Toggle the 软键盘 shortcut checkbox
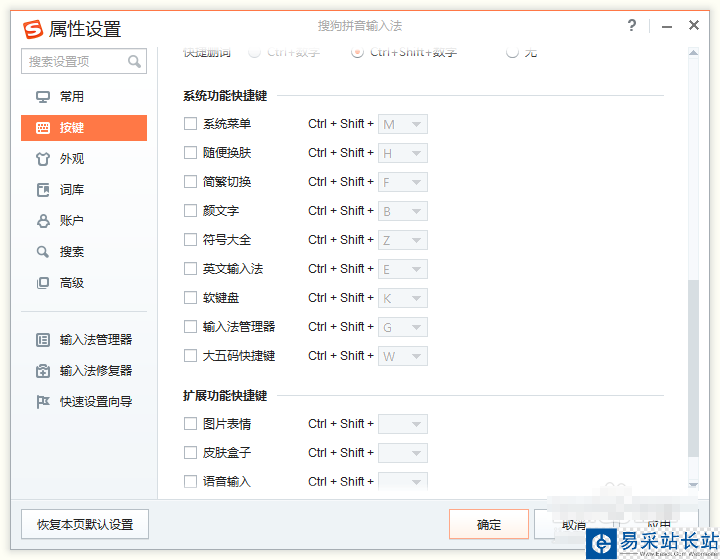720x560 pixels. click(x=190, y=297)
